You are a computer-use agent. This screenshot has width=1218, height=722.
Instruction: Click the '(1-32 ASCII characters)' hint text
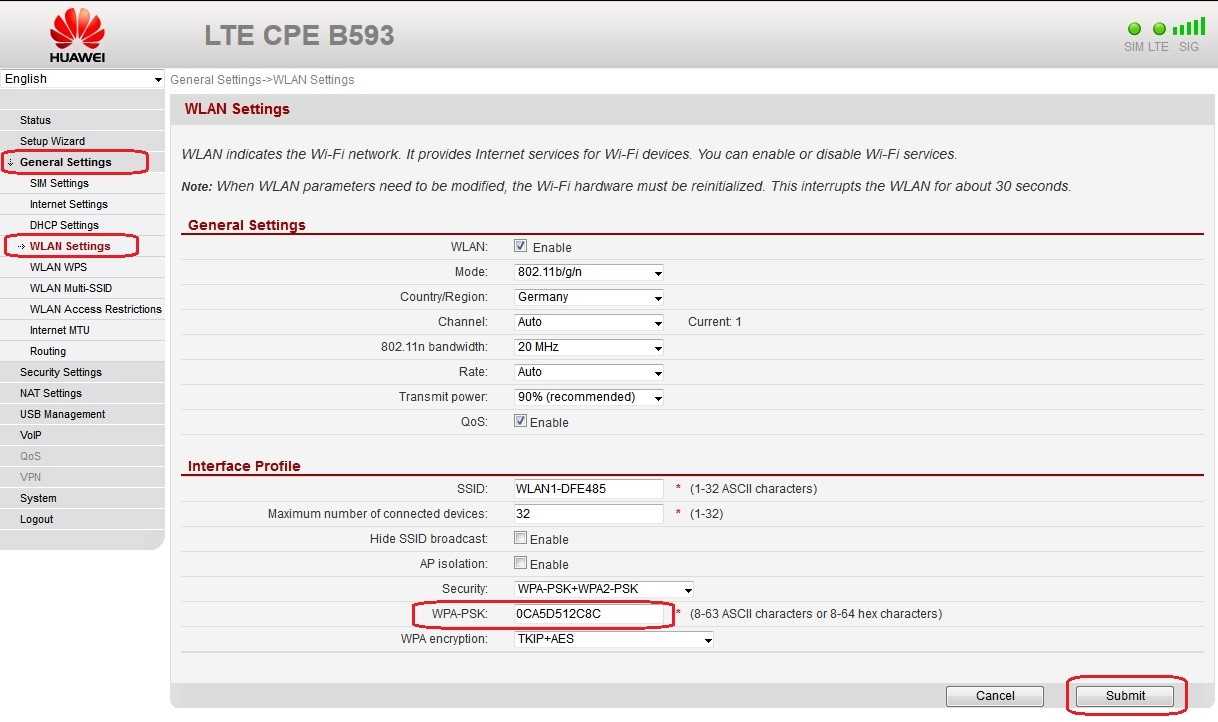click(x=753, y=489)
